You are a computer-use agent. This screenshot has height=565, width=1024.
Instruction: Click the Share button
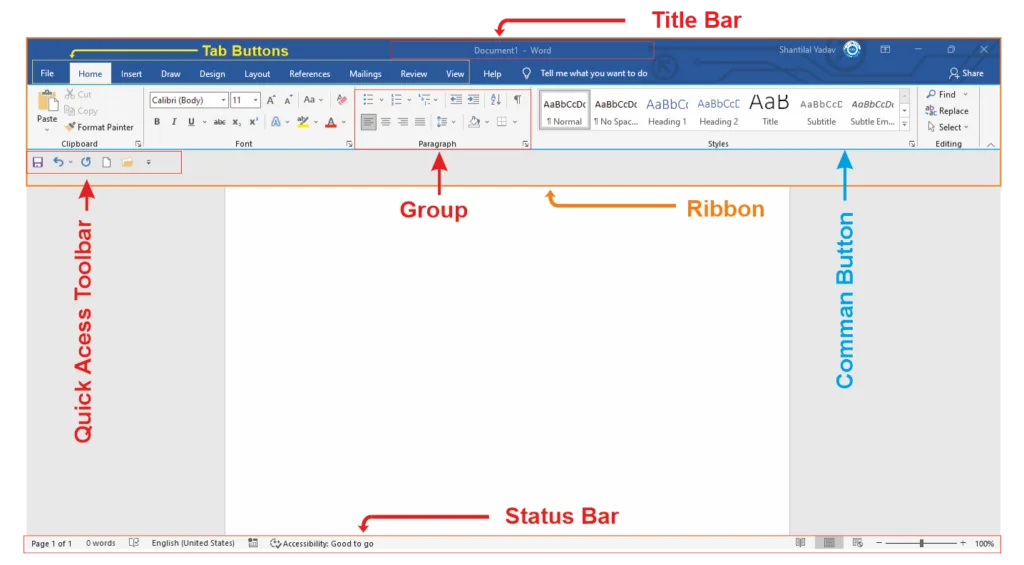point(966,73)
